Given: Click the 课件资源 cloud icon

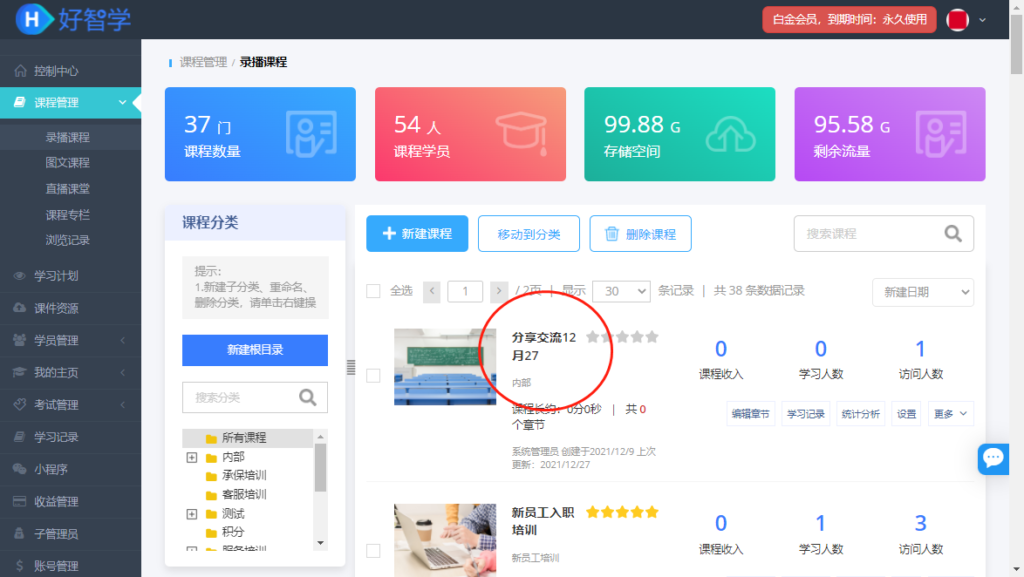Looking at the screenshot, I should (x=20, y=307).
